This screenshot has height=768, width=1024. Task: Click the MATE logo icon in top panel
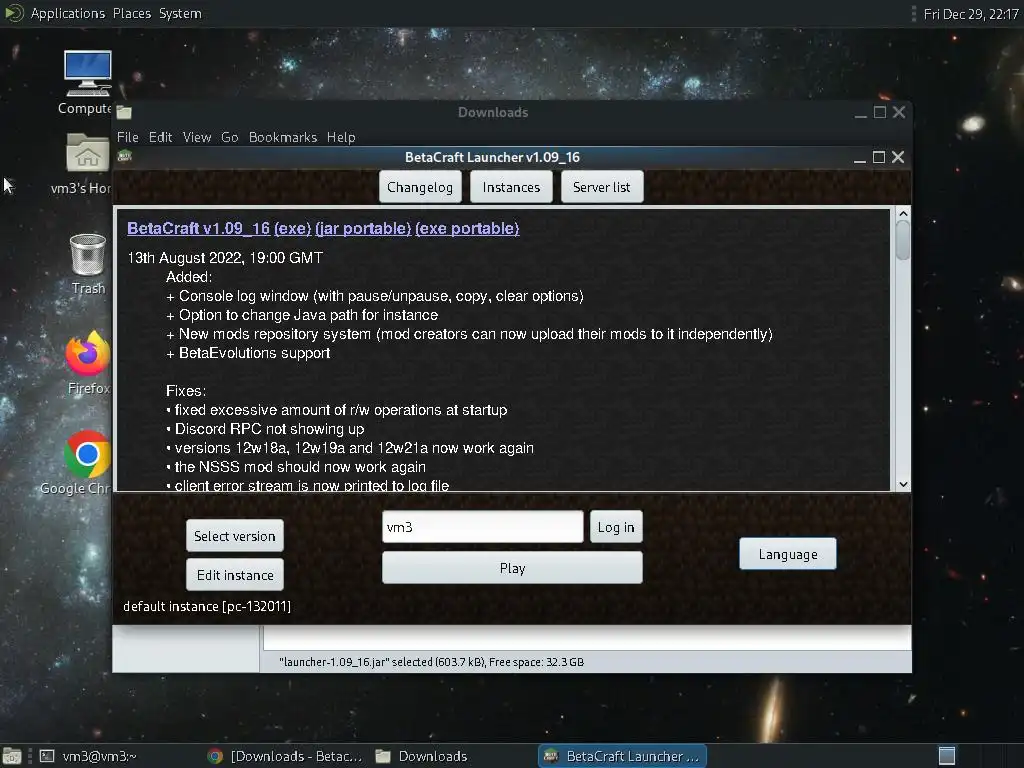13,13
